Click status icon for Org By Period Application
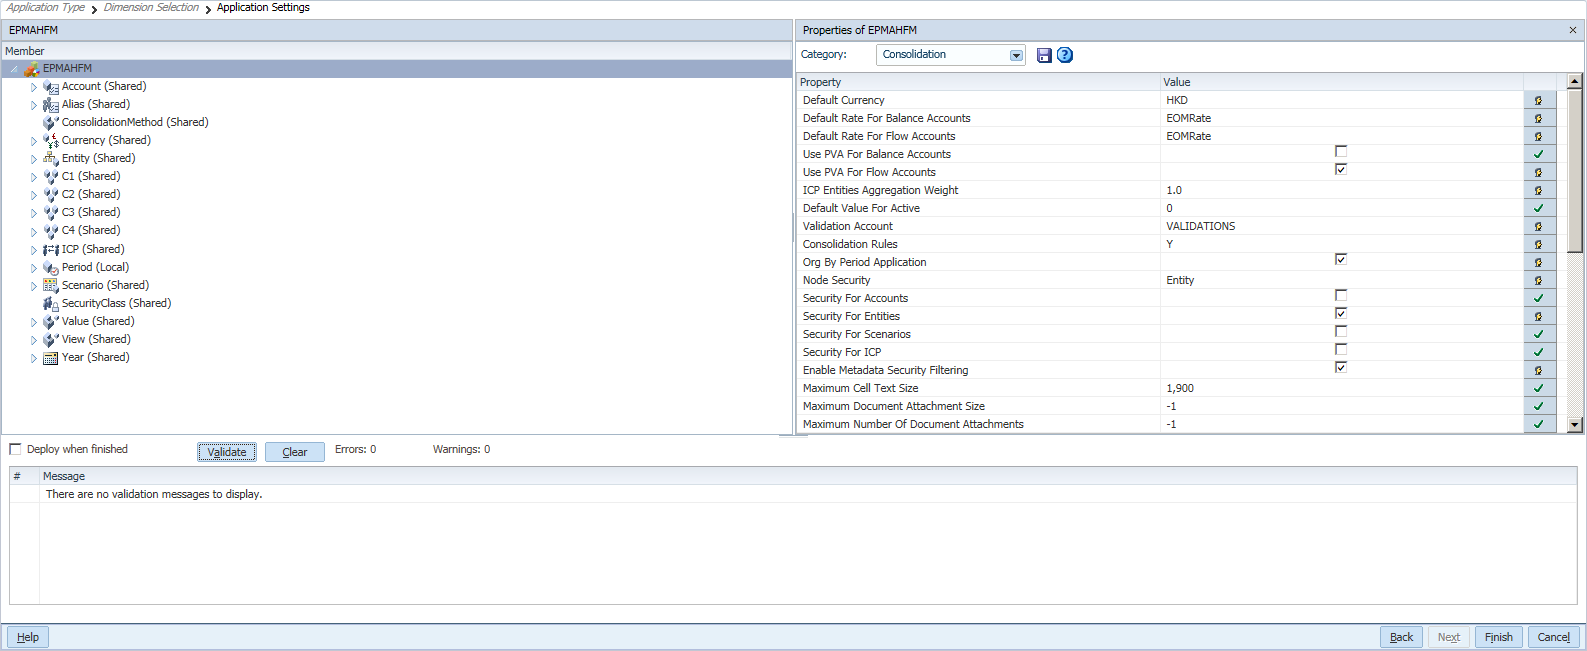 (x=1538, y=262)
